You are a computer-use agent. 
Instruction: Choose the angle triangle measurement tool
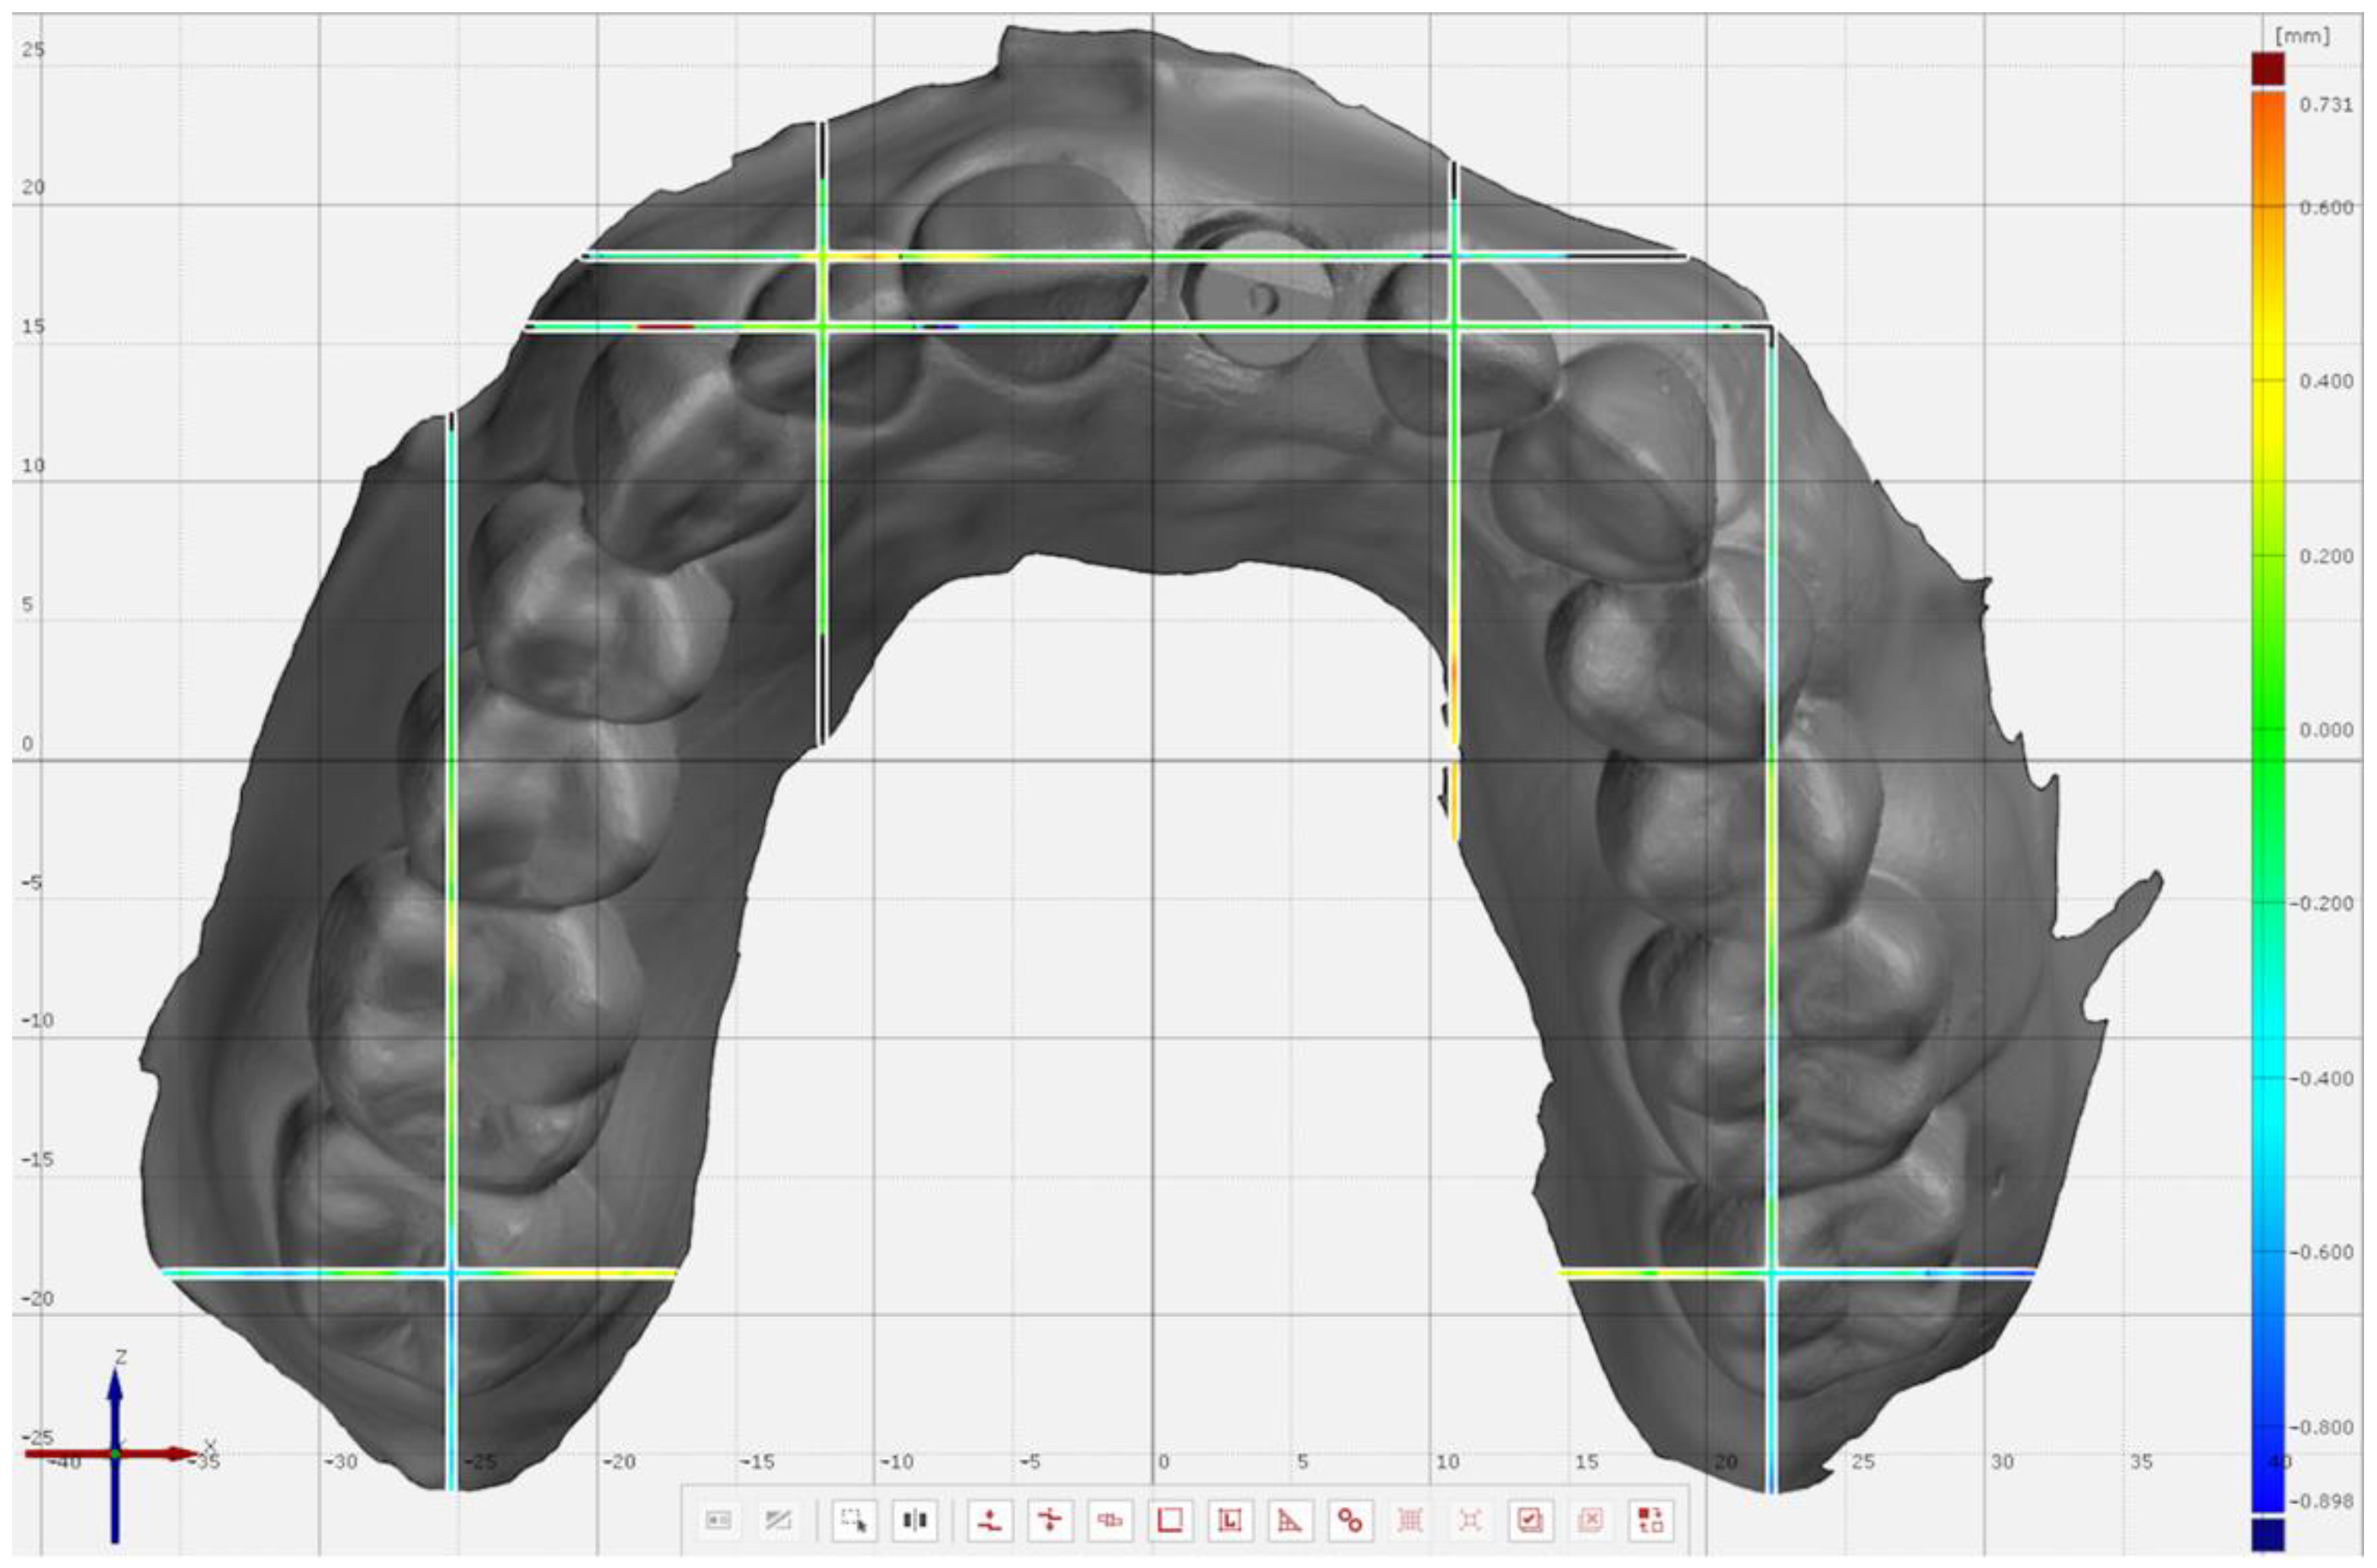1290,1521
